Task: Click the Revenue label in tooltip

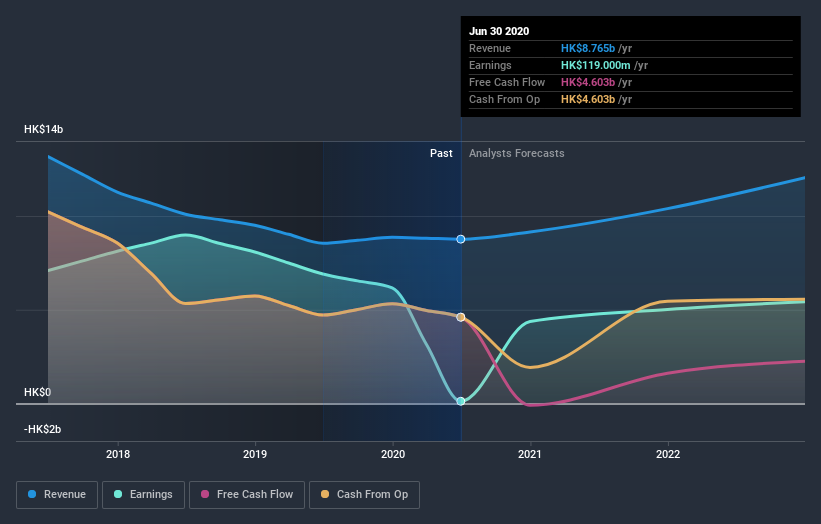Action: tap(490, 48)
